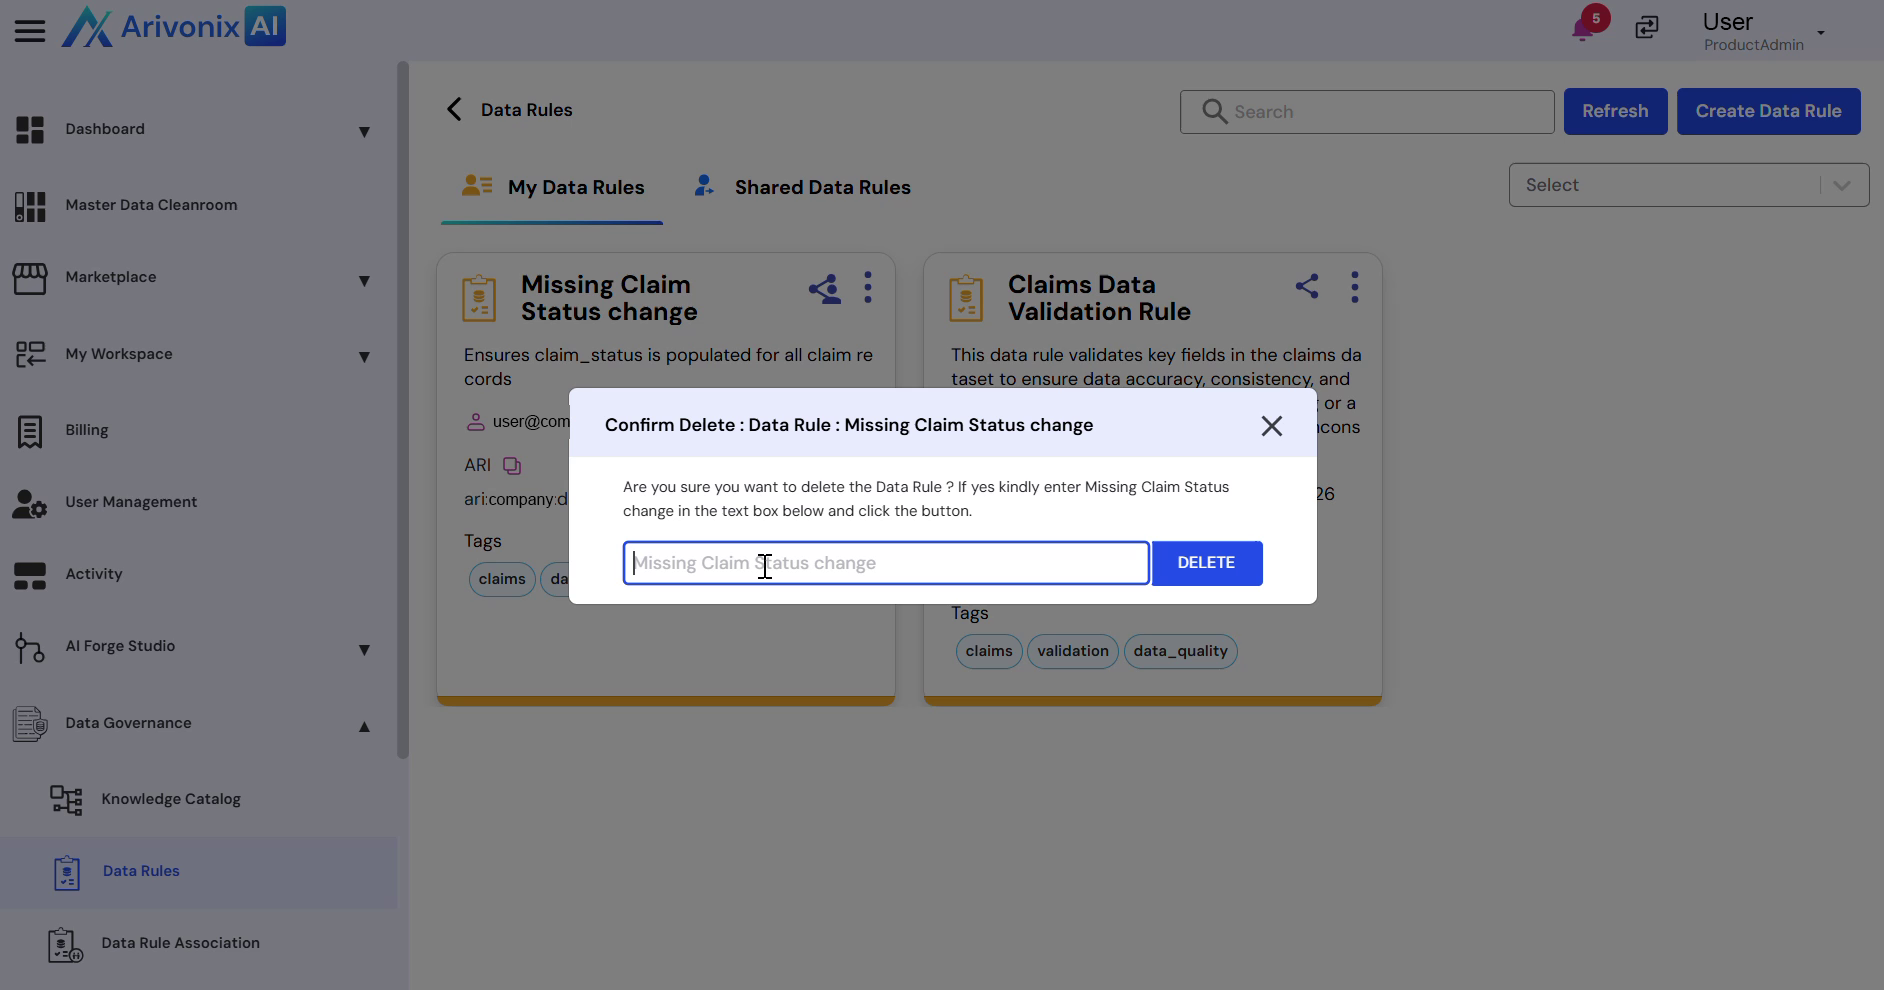Image resolution: width=1884 pixels, height=990 pixels.
Task: Collapse the Data Governance section
Action: point(364,726)
